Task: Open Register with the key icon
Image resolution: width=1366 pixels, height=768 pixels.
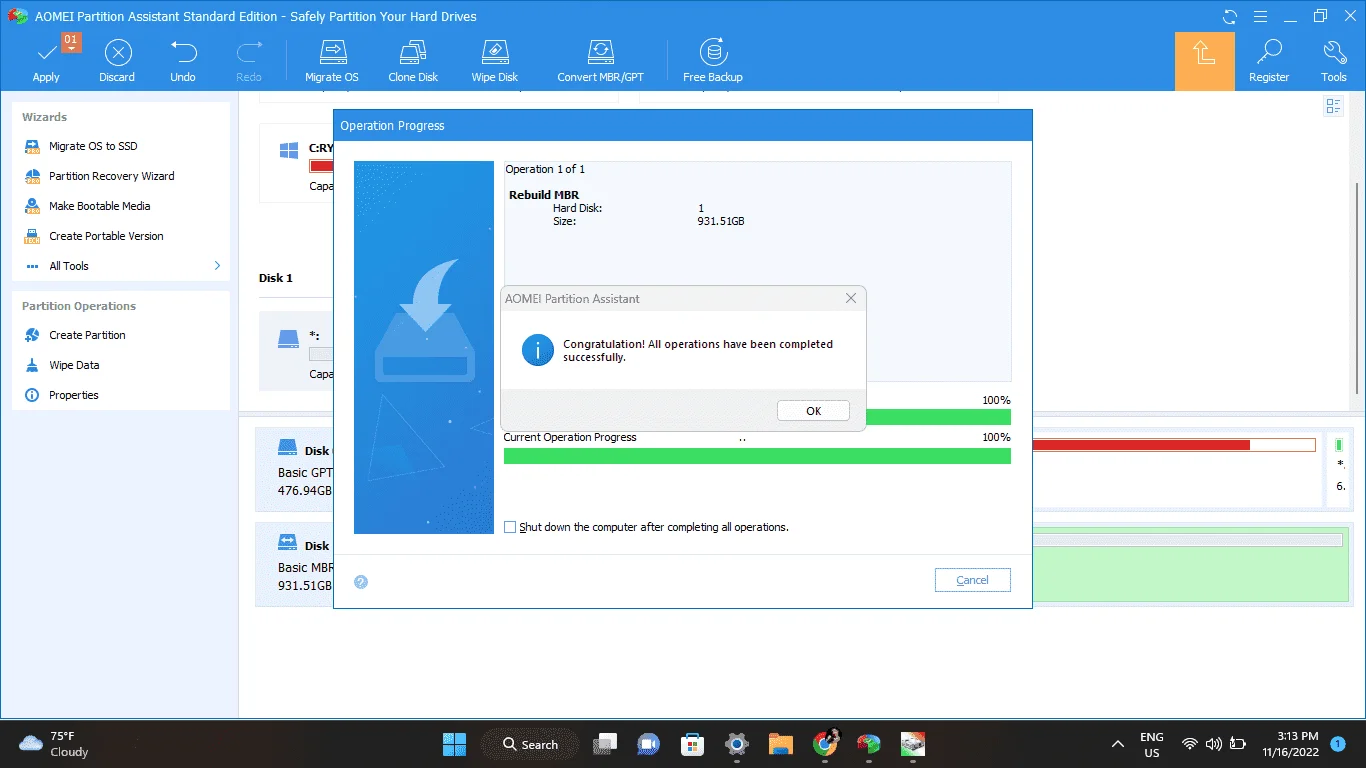Action: coord(1269,61)
